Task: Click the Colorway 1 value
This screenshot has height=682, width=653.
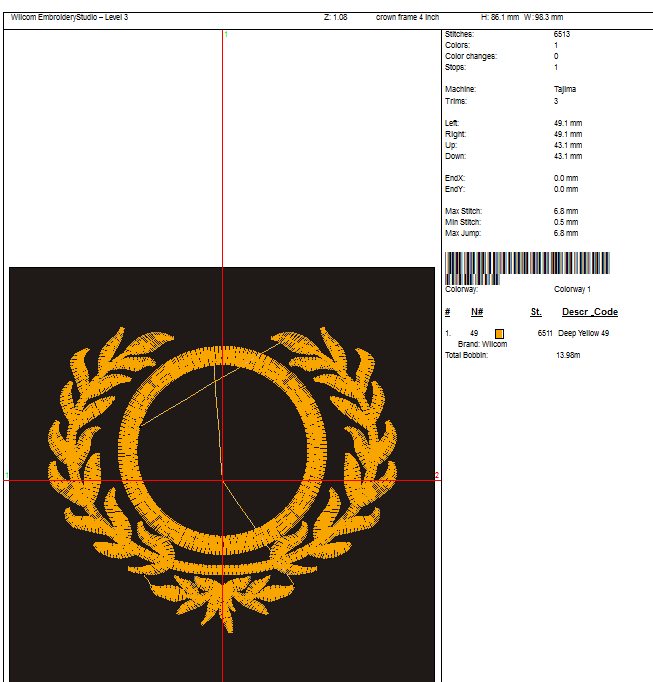Action: point(573,289)
